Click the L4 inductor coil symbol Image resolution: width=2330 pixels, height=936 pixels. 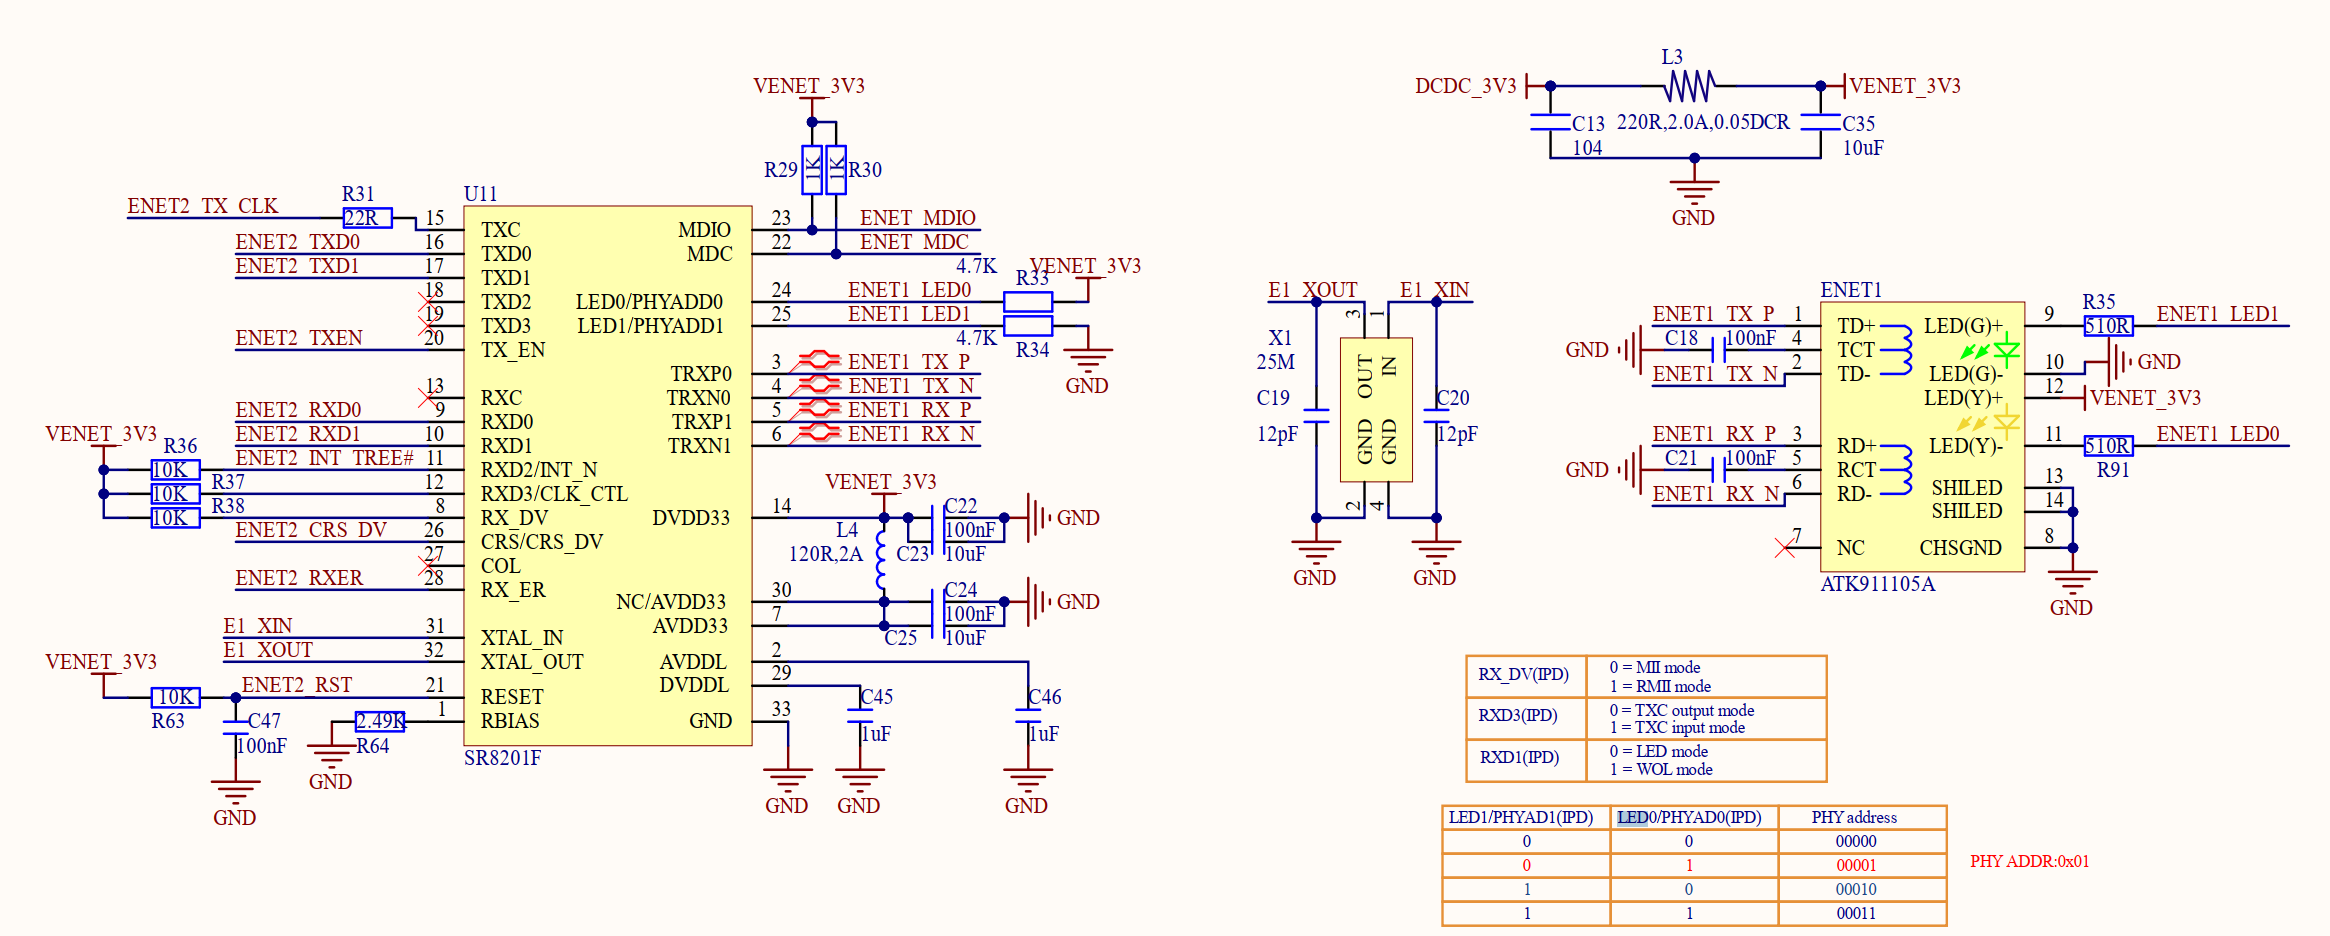coord(882,560)
